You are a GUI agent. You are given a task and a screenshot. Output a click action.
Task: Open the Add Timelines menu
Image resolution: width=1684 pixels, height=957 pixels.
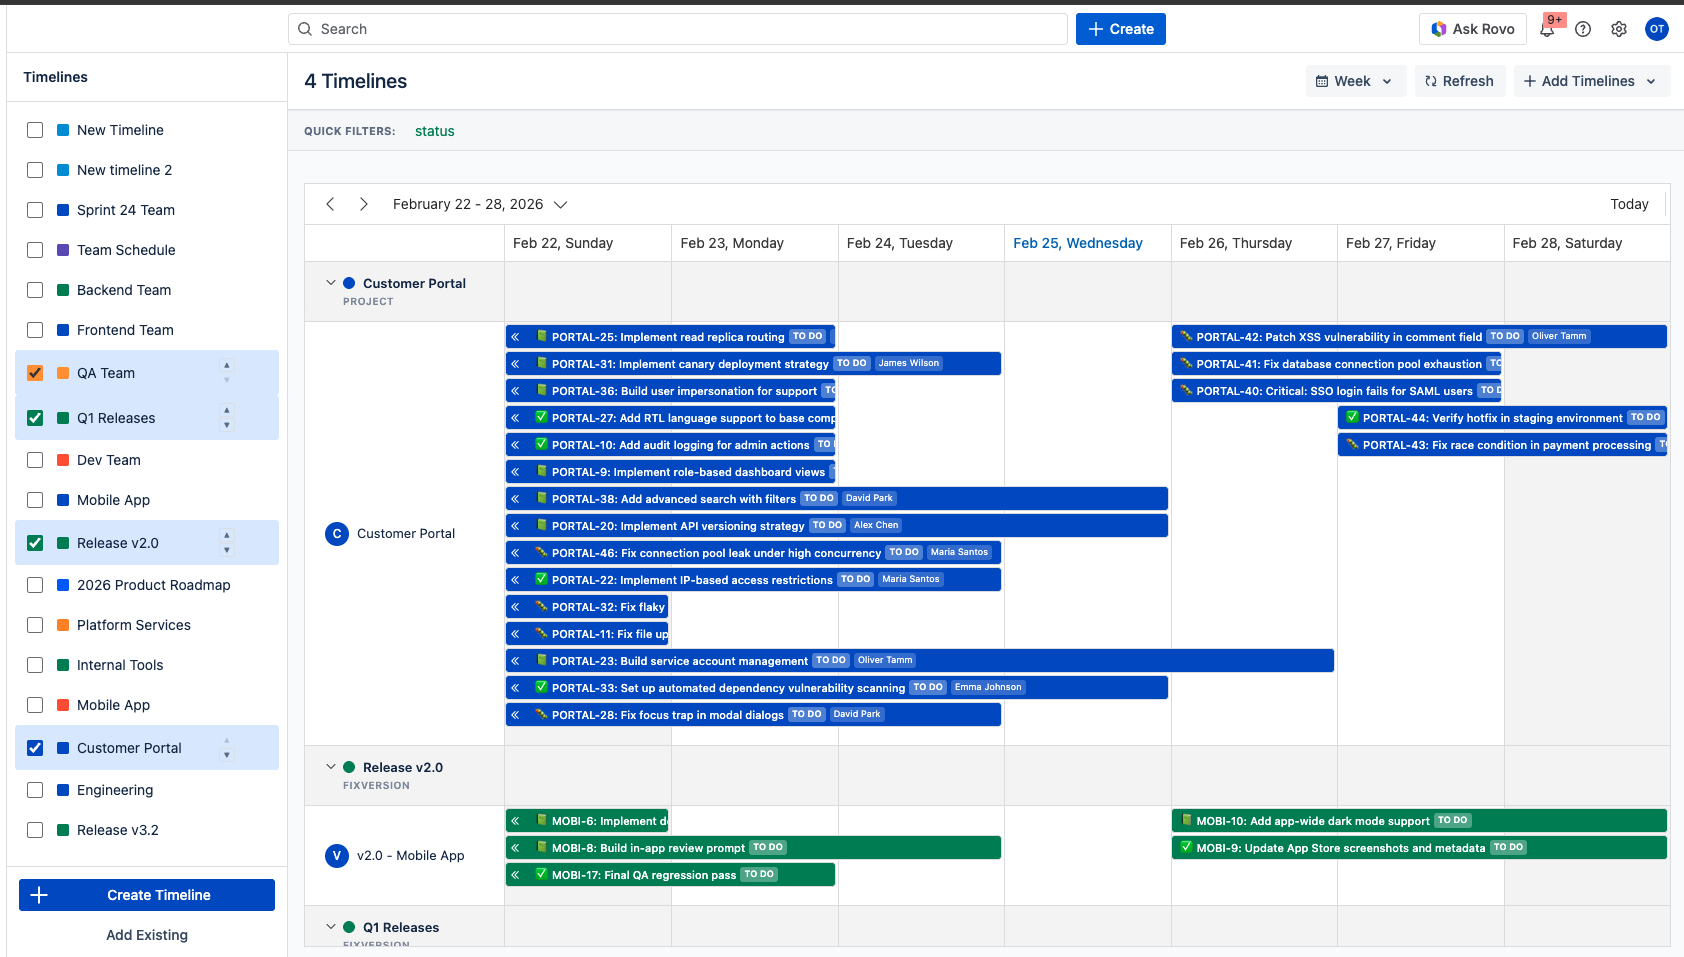click(1590, 81)
